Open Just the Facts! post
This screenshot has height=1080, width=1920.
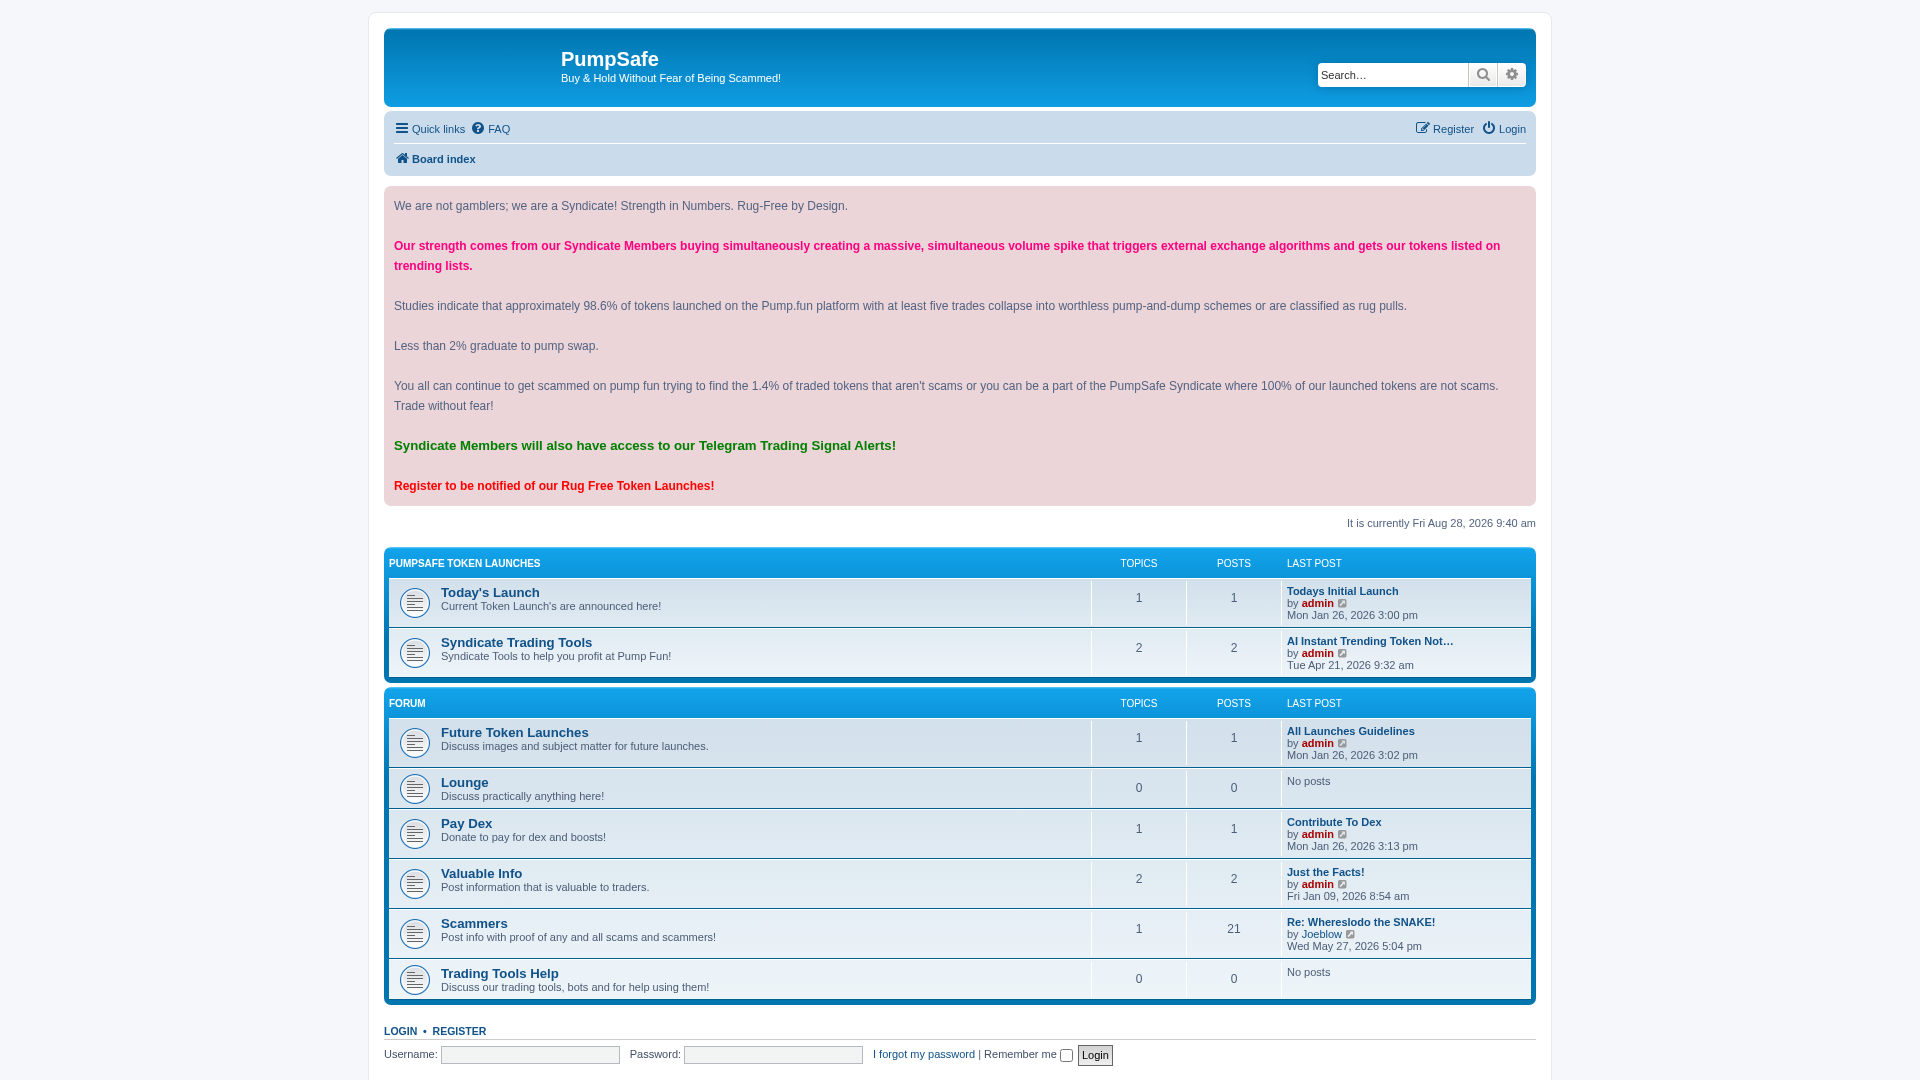1325,872
